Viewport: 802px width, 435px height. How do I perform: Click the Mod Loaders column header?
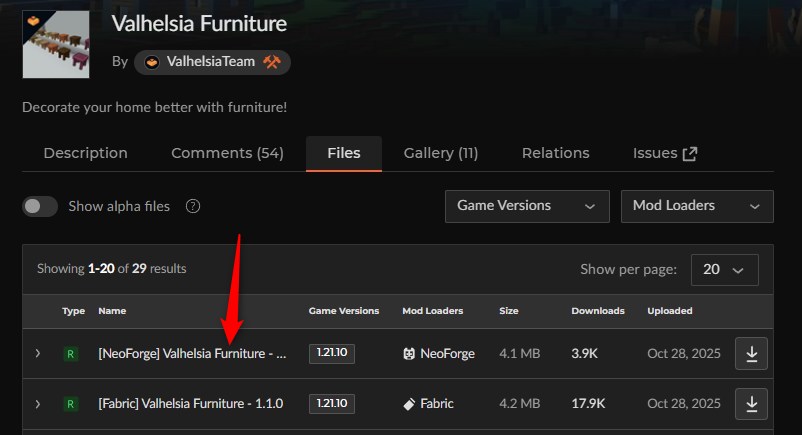pyautogui.click(x=432, y=311)
